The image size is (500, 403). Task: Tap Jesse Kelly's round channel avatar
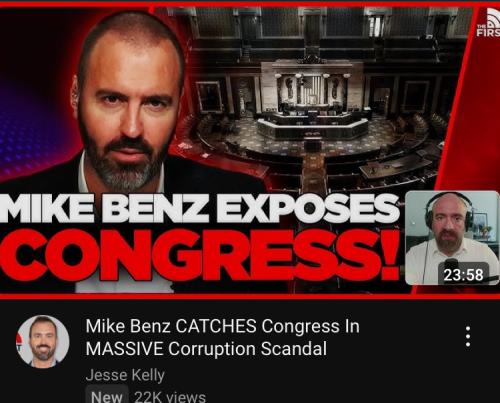(43, 342)
